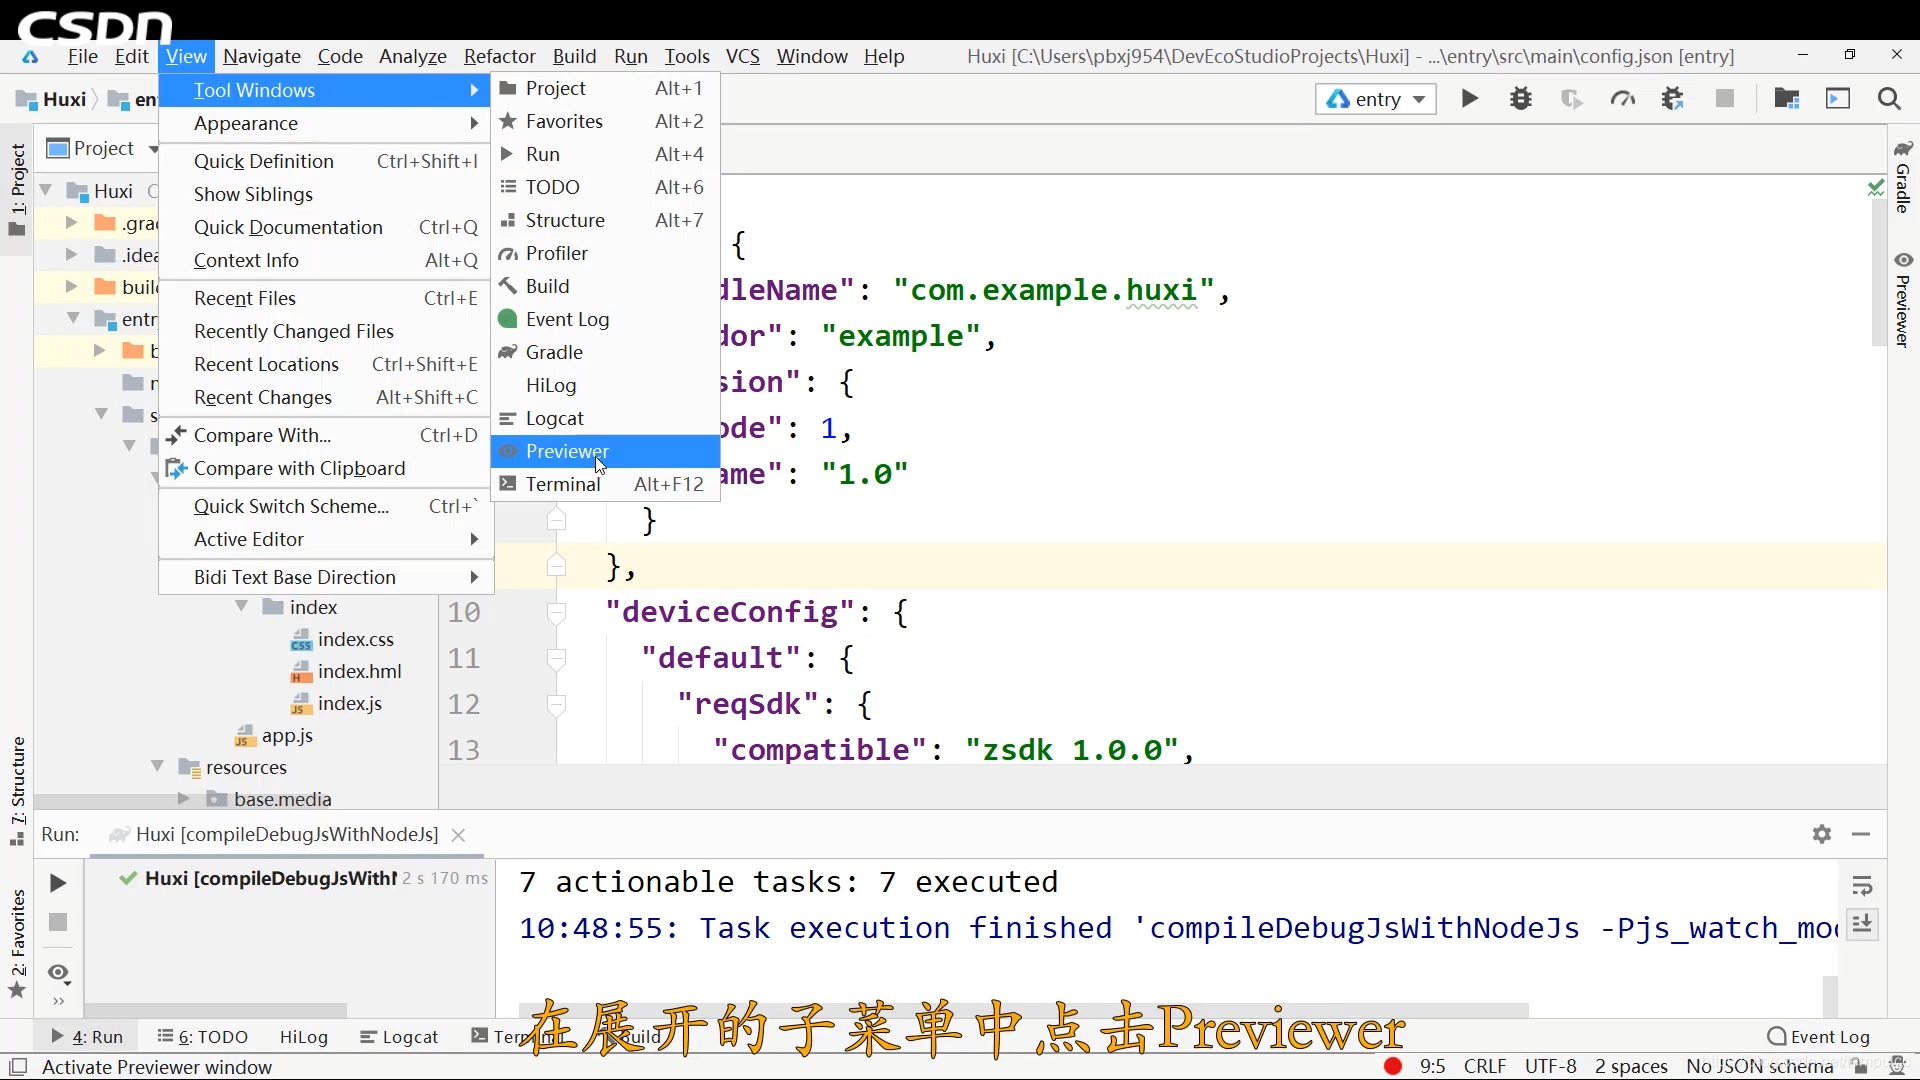Rerun the task in the Run panel

tap(58, 883)
